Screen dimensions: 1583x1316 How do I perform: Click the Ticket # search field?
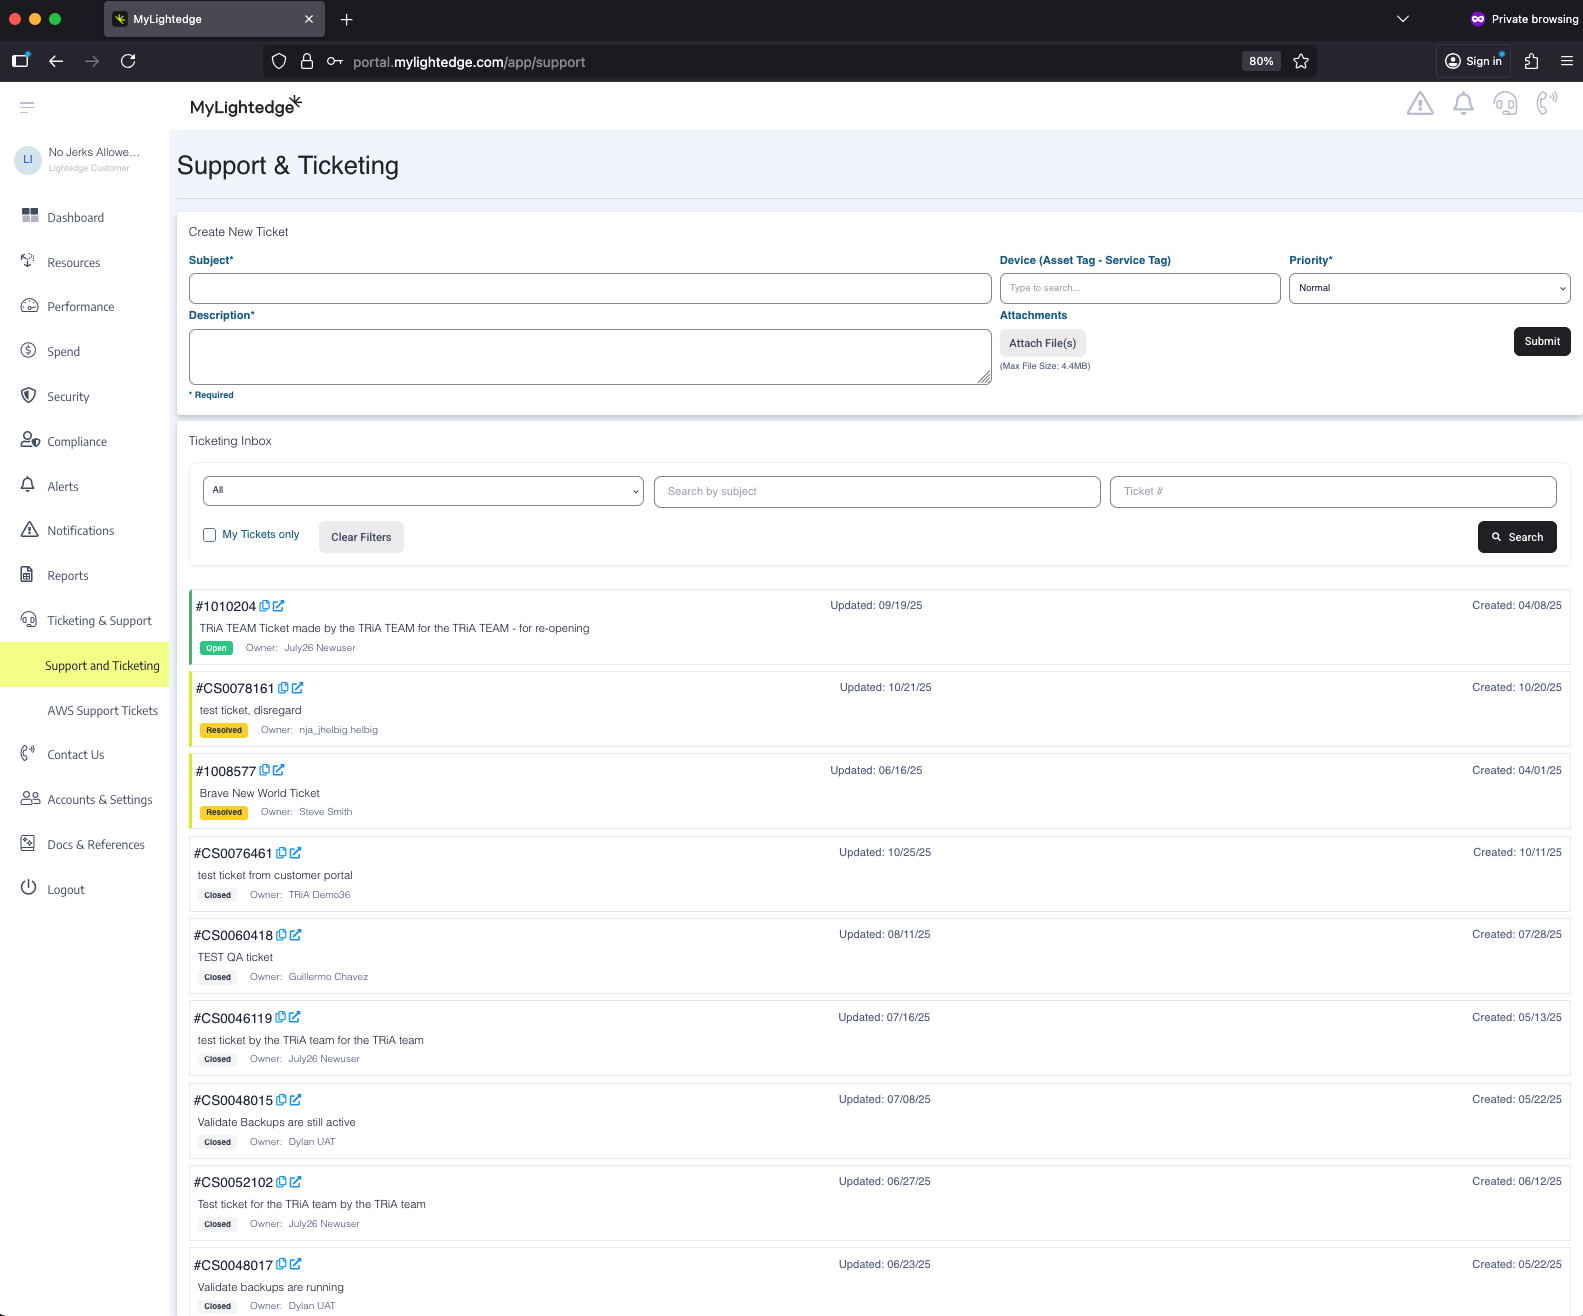pyautogui.click(x=1333, y=492)
